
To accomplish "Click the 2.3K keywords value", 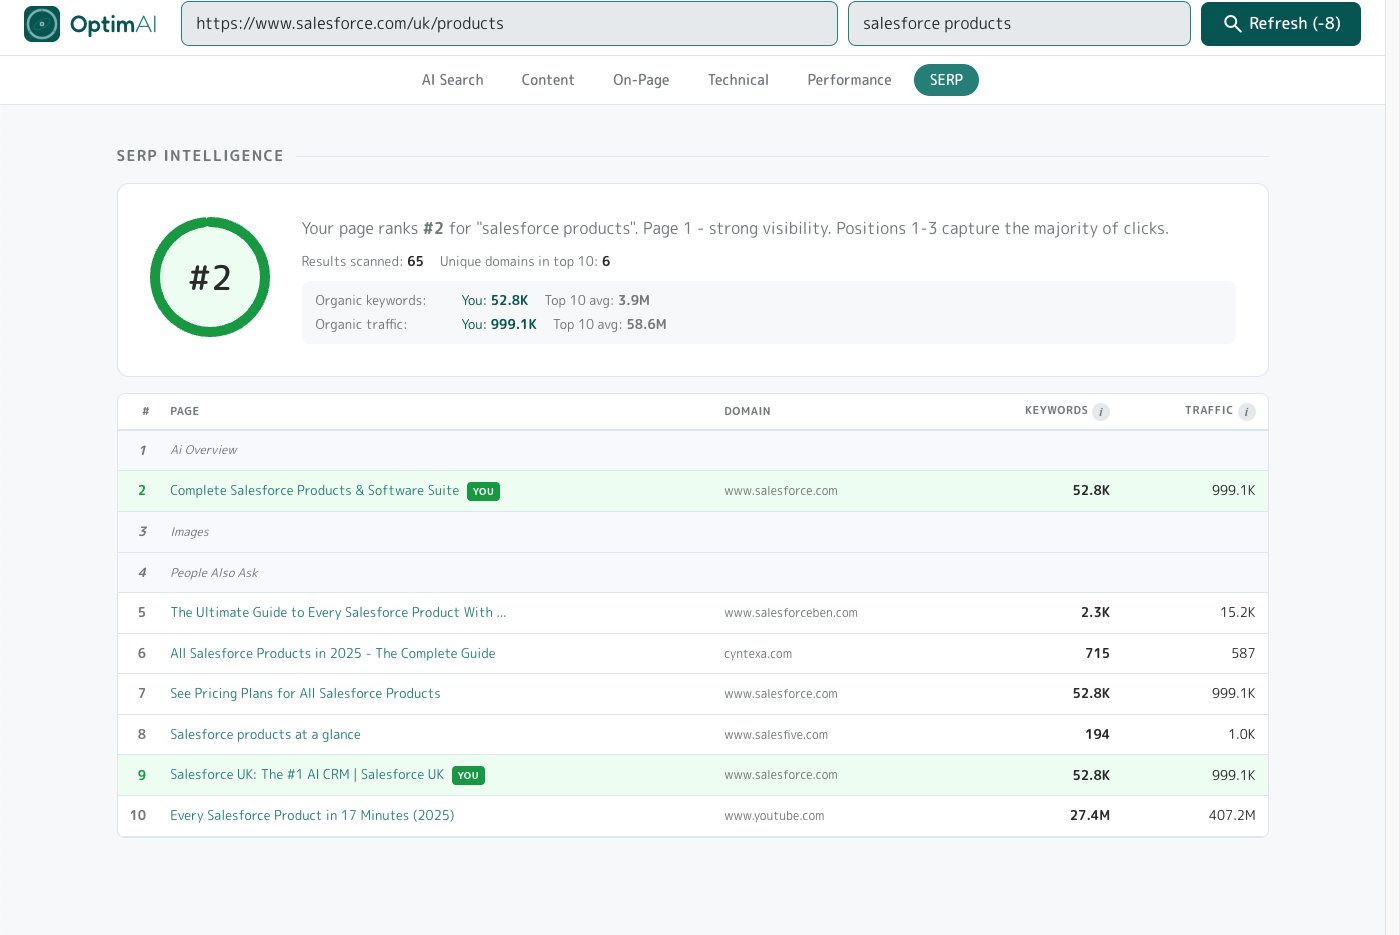I will tap(1095, 613).
